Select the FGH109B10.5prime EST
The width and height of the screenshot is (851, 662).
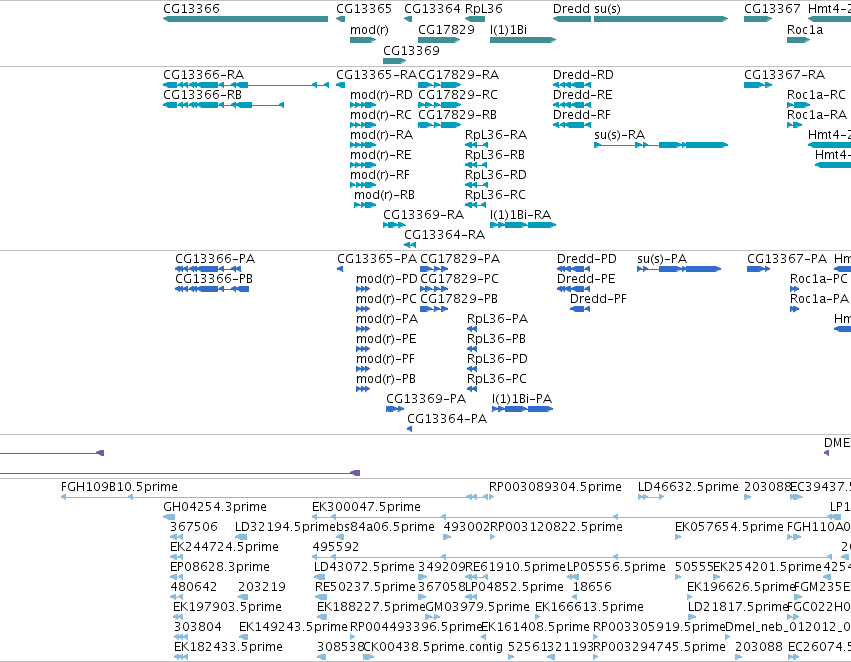pos(277,496)
